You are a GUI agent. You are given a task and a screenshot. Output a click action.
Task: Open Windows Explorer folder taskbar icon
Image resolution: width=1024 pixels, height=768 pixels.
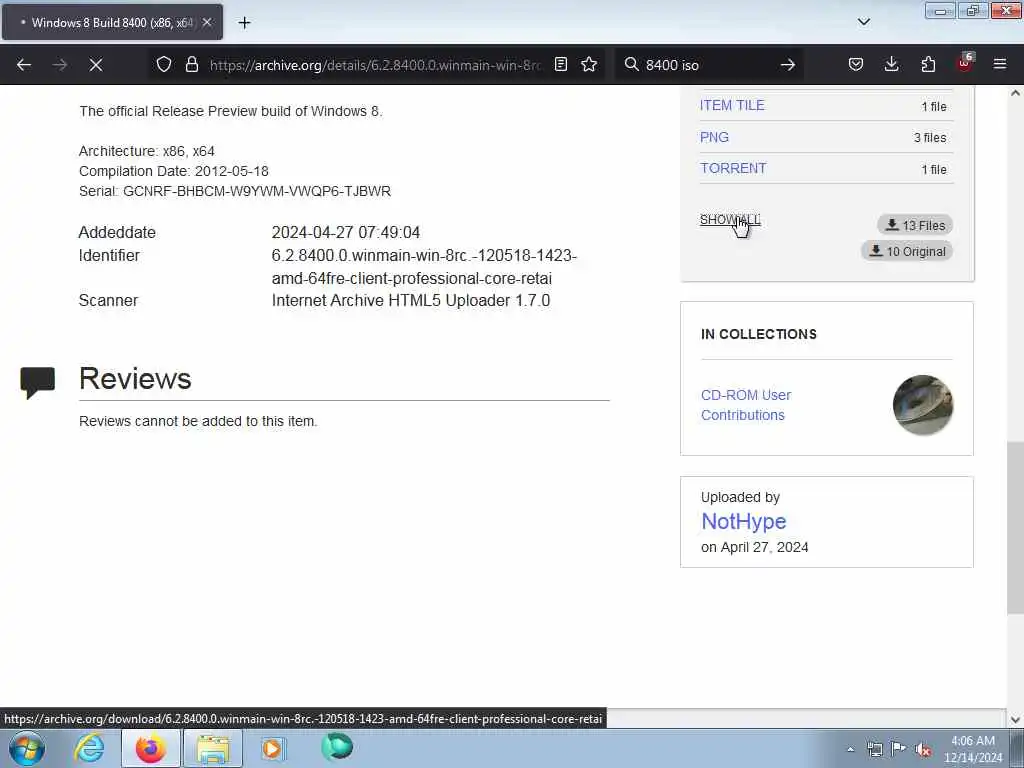point(213,748)
